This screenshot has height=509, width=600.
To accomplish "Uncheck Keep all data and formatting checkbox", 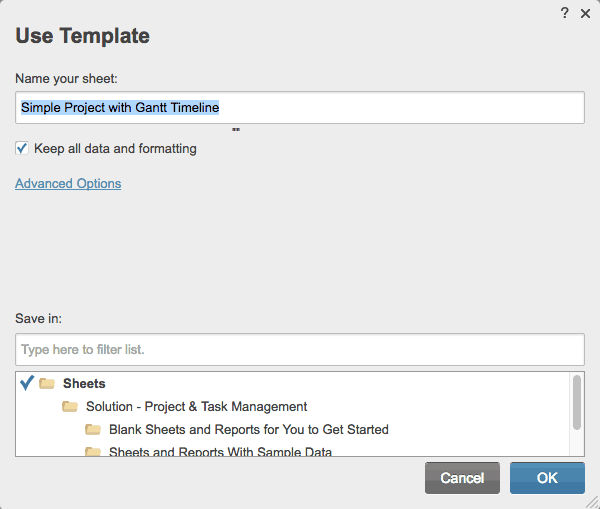I will tap(22, 148).
